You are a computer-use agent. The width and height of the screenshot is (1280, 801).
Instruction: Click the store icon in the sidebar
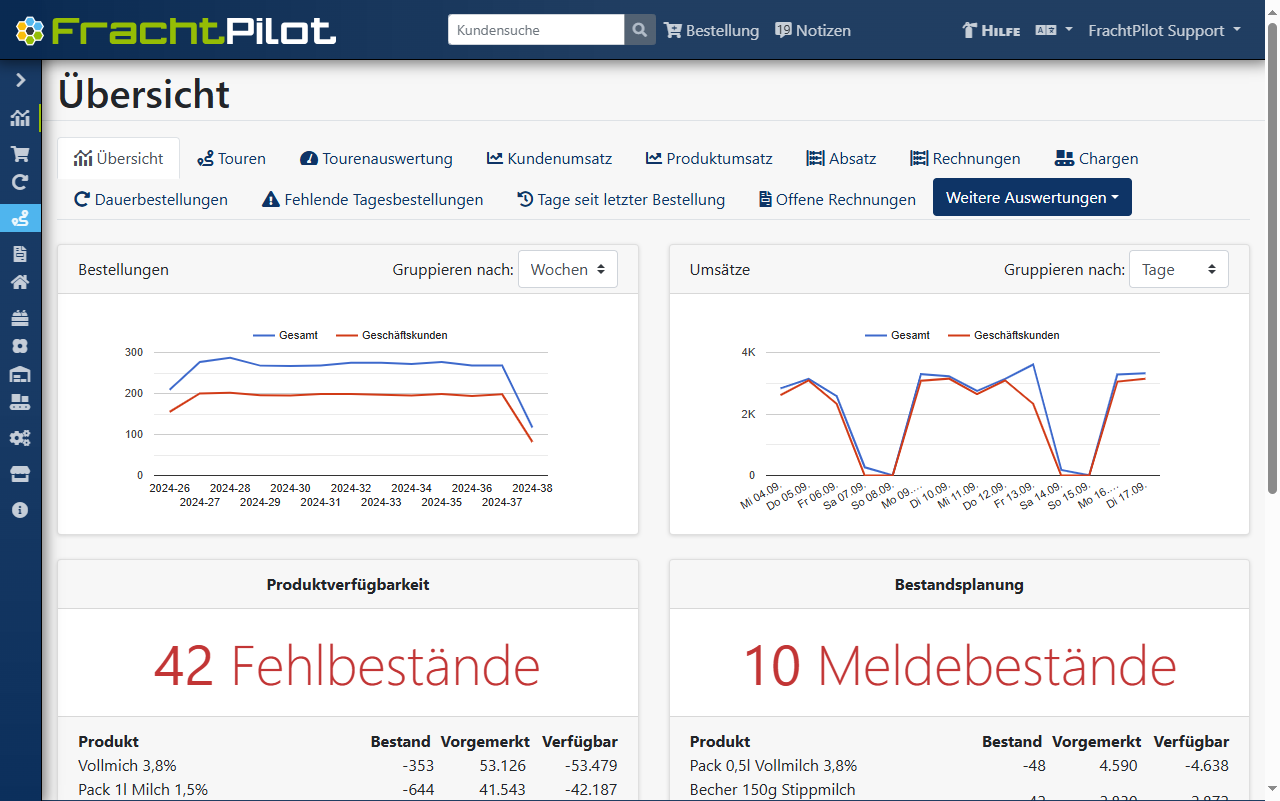pos(20,474)
